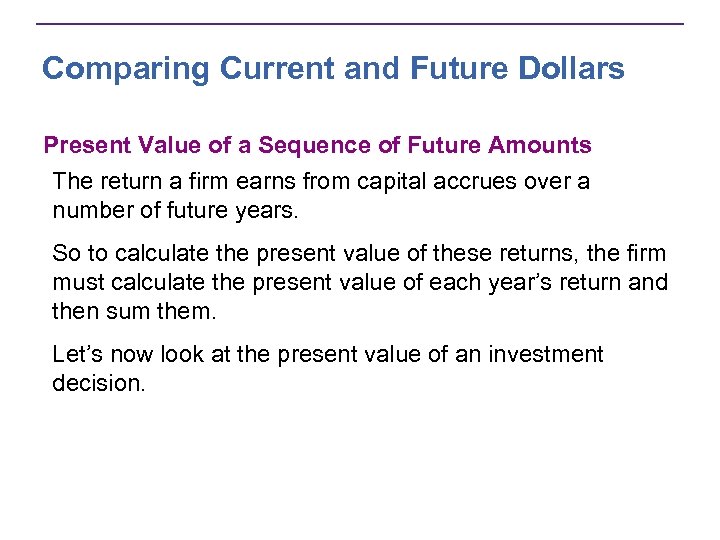Click the word 'decision.' at the end
The width and height of the screenshot is (720, 540).
pyautogui.click(x=99, y=384)
